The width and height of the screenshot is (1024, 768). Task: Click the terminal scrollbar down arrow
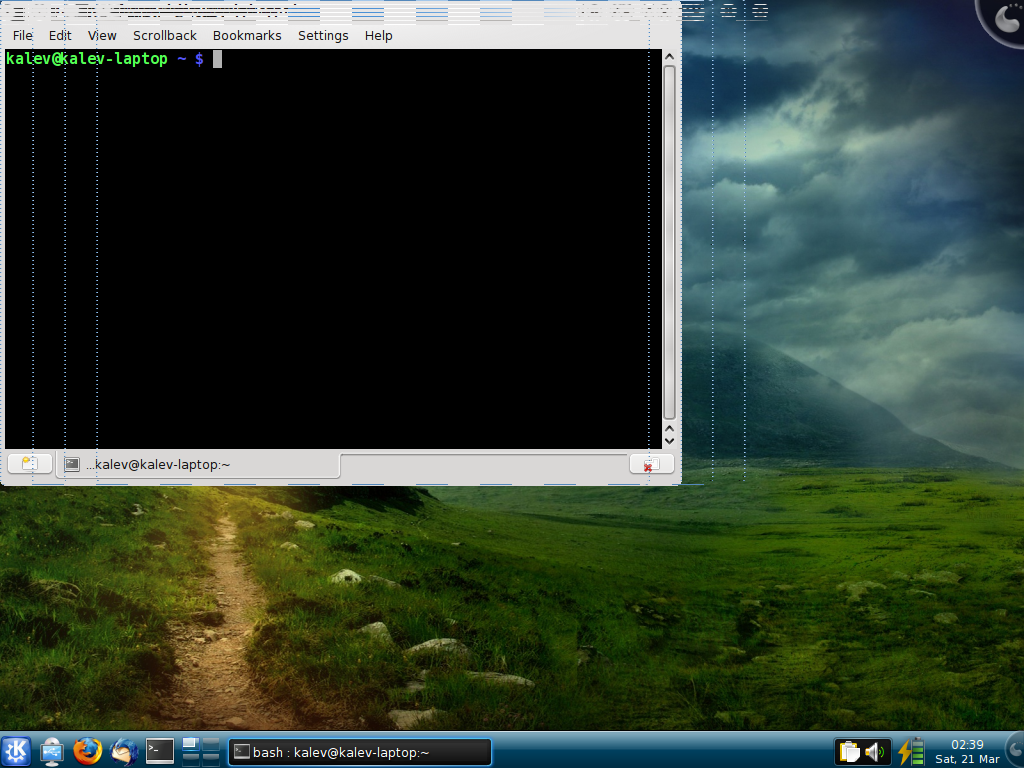[x=669, y=439]
